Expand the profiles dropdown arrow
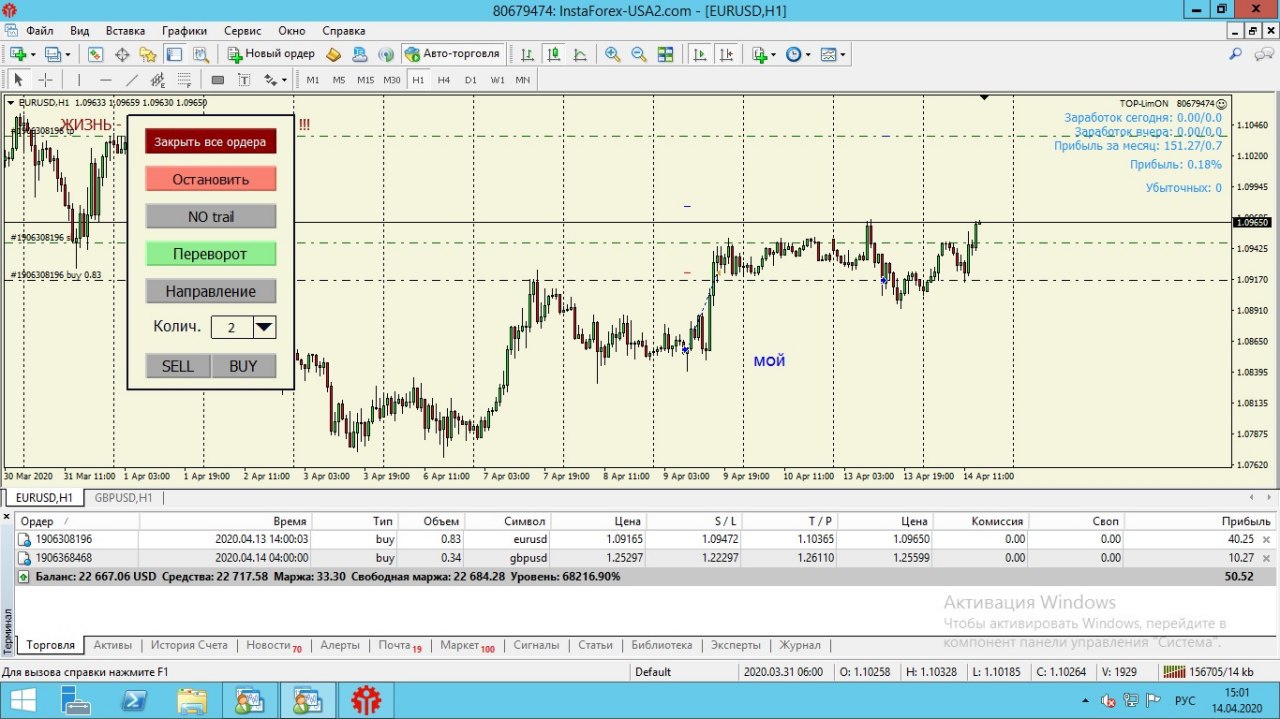 (x=68, y=54)
